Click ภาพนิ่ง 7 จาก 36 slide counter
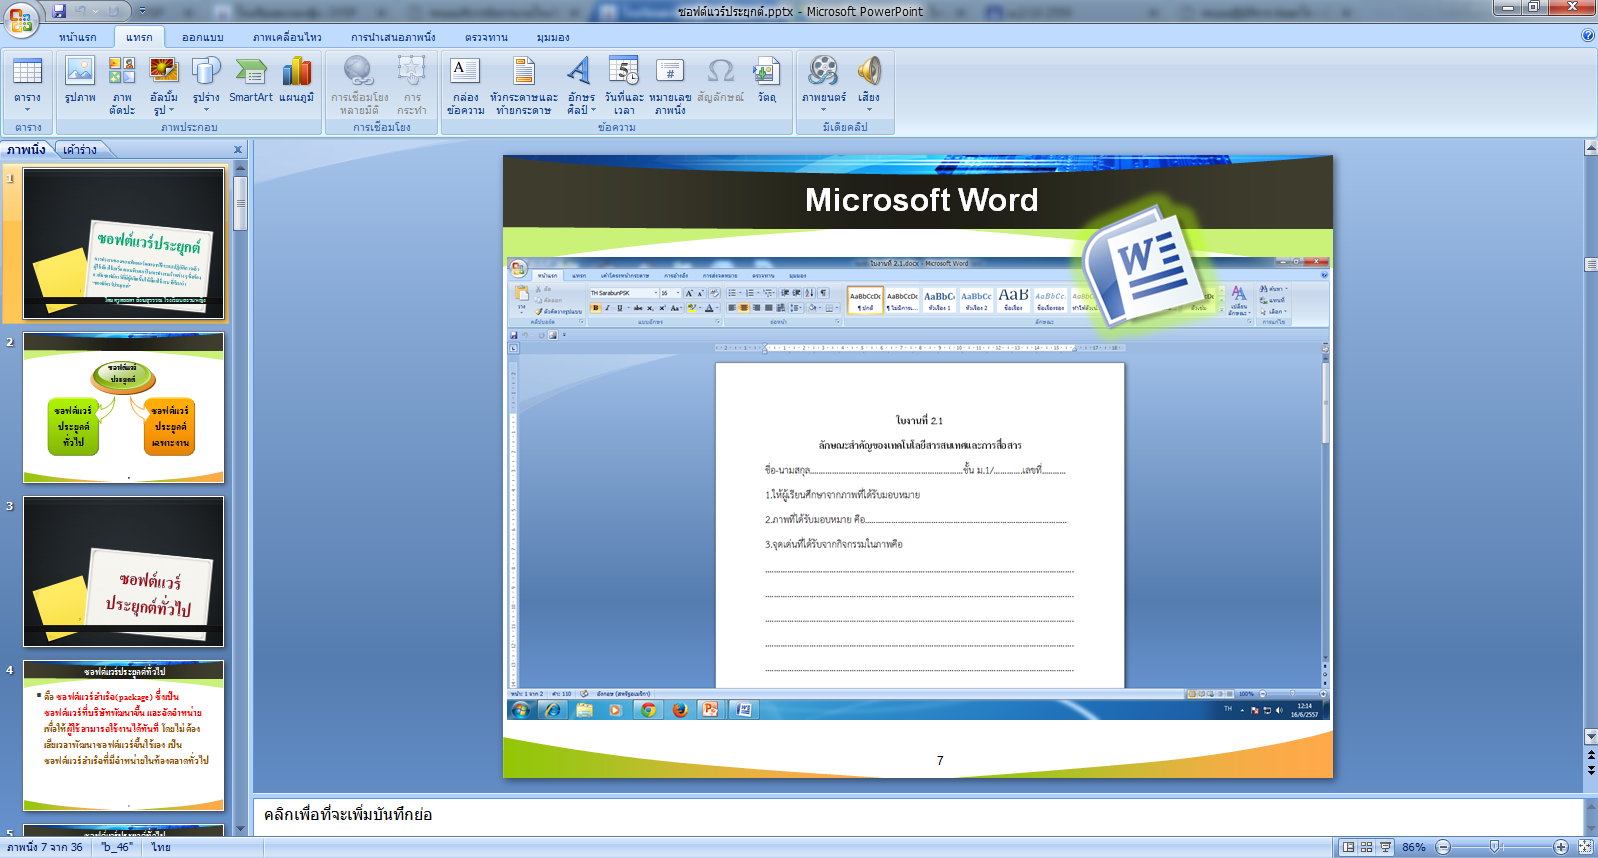The image size is (1598, 858). point(45,847)
